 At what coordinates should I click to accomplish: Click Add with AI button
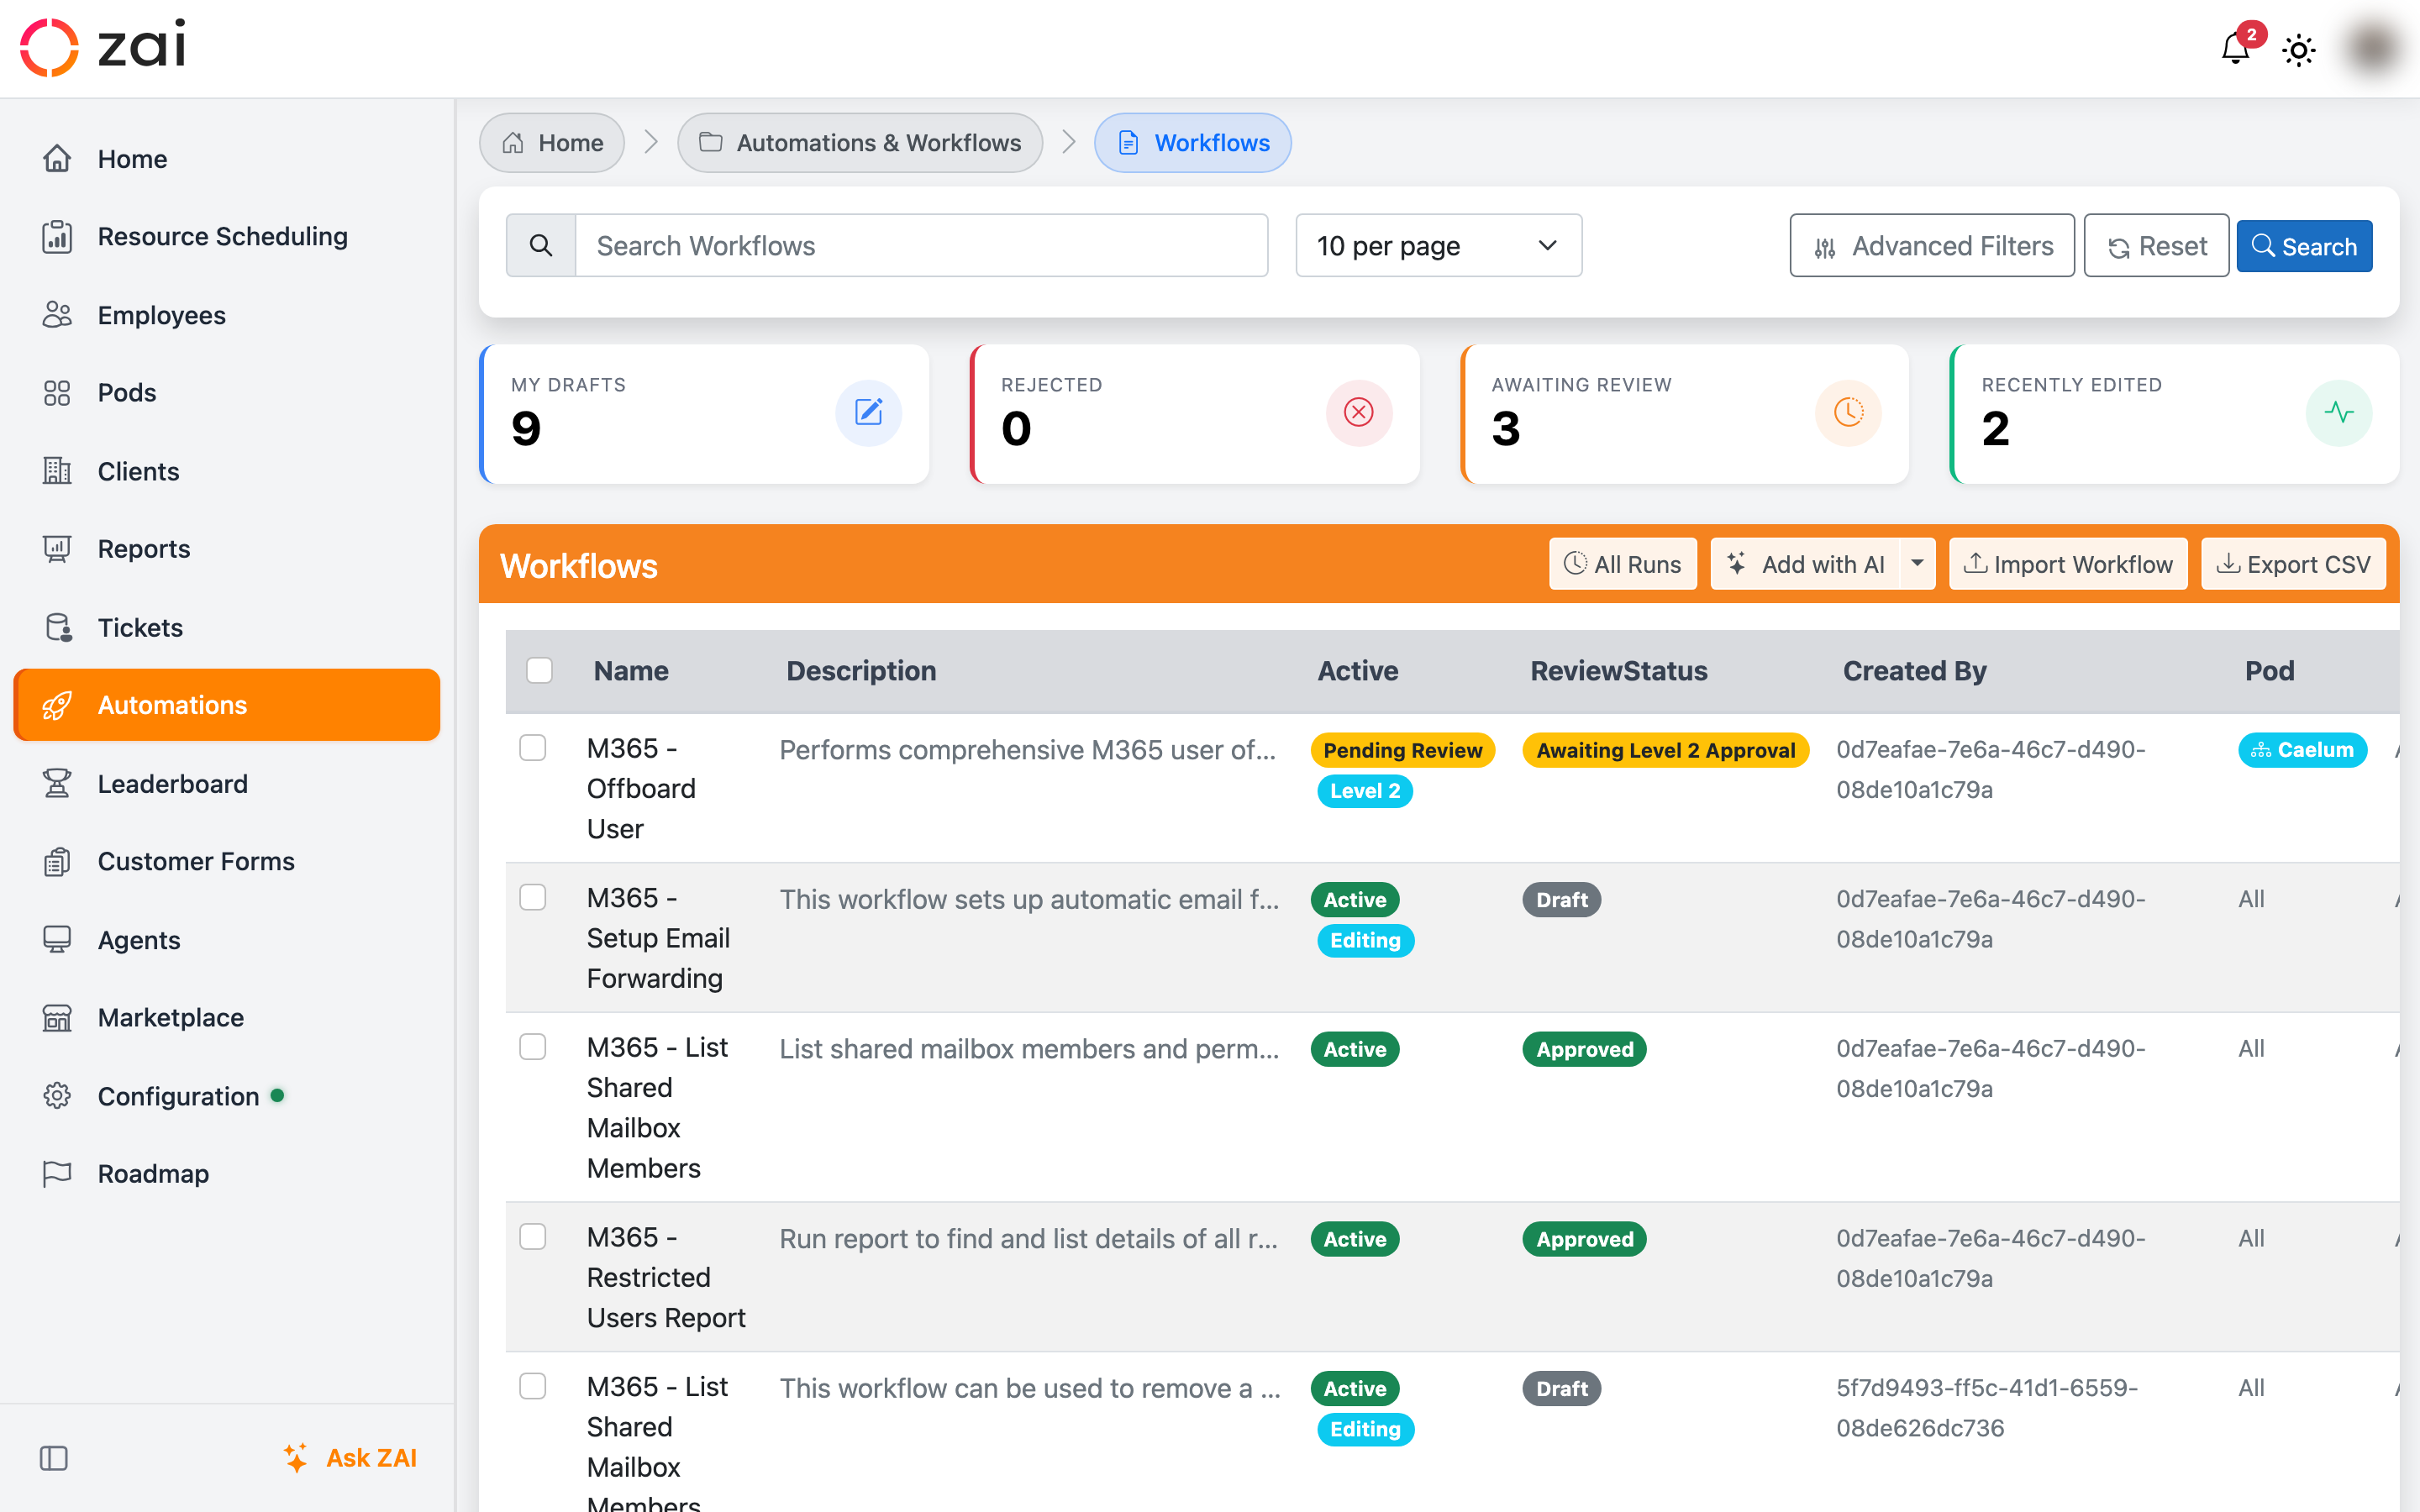[x=1805, y=564]
